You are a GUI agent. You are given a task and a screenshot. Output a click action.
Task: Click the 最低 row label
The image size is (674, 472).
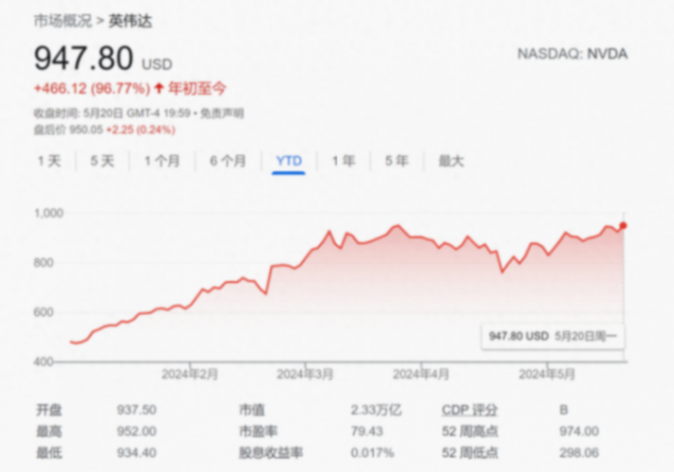(x=49, y=453)
